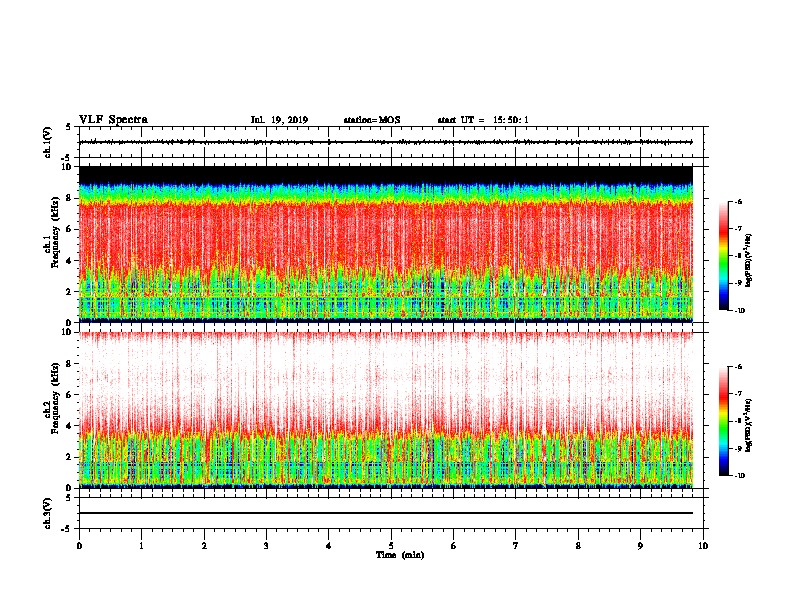Click the ch.2 spectrogram color scale bar
792x612 pixels.
723,421
